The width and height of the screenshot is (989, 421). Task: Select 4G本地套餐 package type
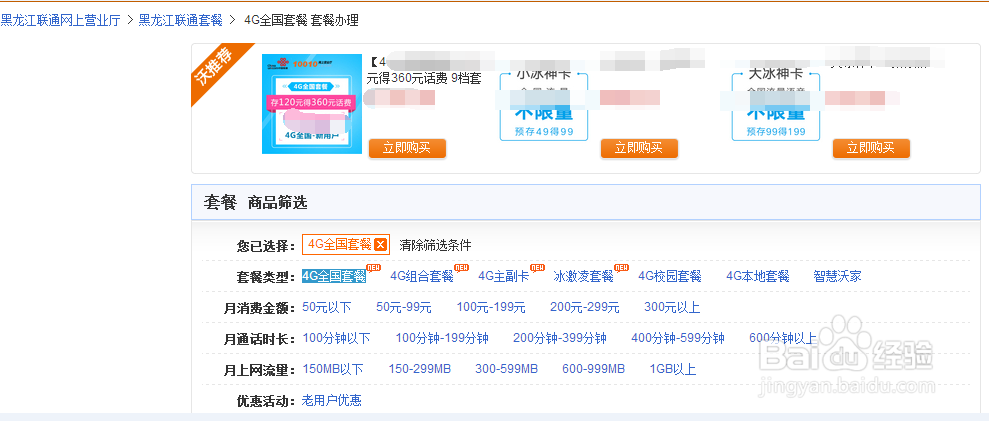click(758, 276)
